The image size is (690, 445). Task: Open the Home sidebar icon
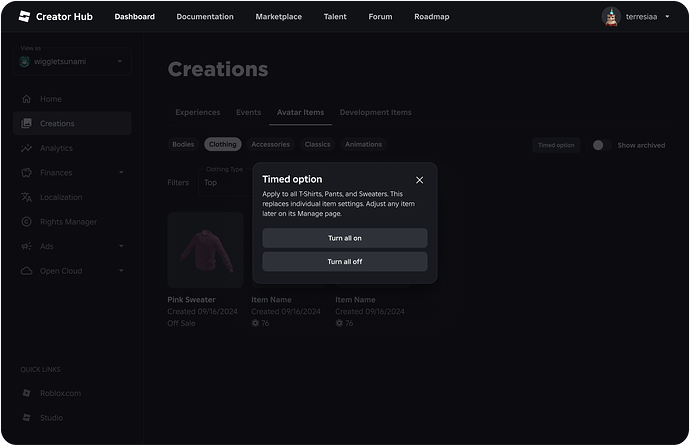[x=26, y=99]
